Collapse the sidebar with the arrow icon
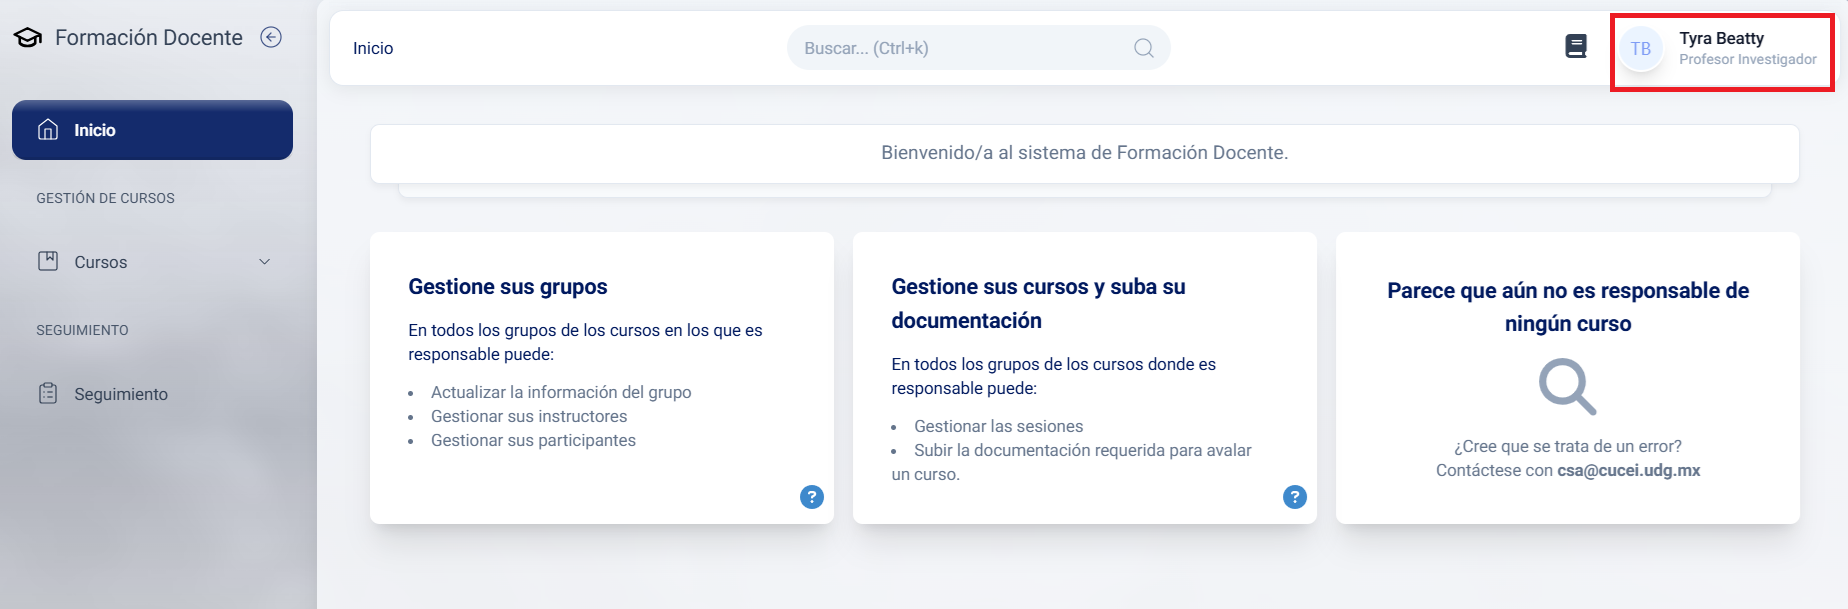 [271, 37]
